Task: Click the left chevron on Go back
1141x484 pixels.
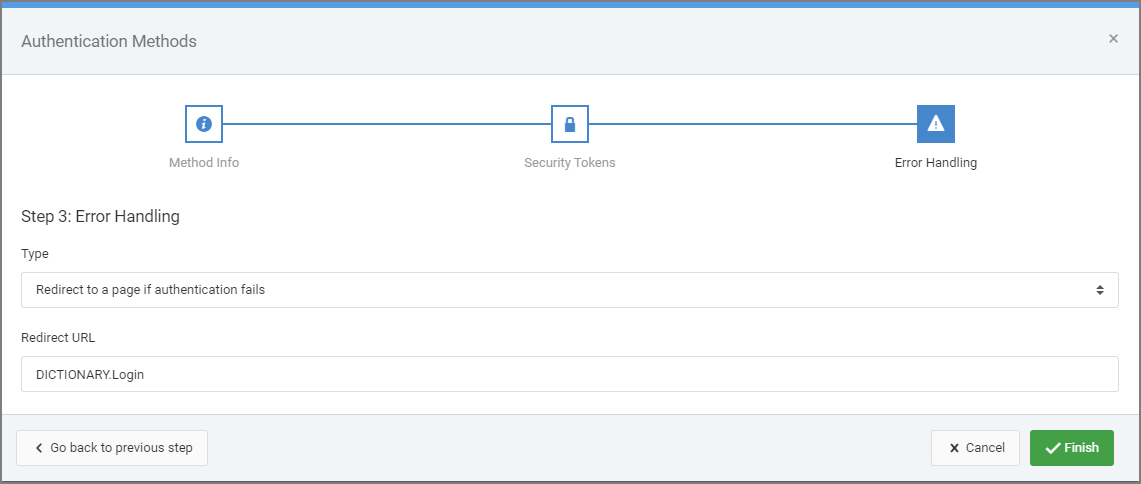Action: tap(39, 448)
